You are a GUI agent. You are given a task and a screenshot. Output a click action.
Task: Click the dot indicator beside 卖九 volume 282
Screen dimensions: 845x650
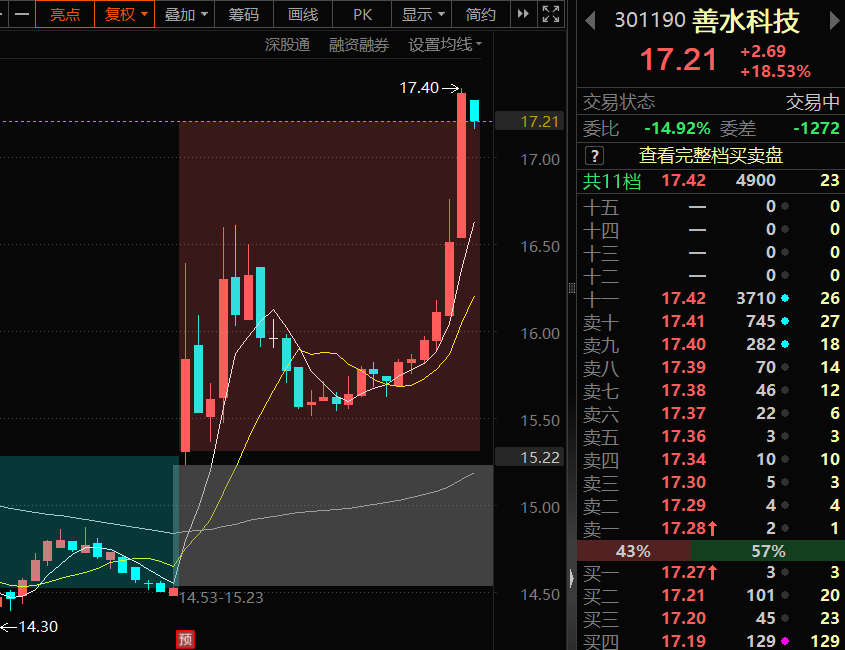point(785,344)
